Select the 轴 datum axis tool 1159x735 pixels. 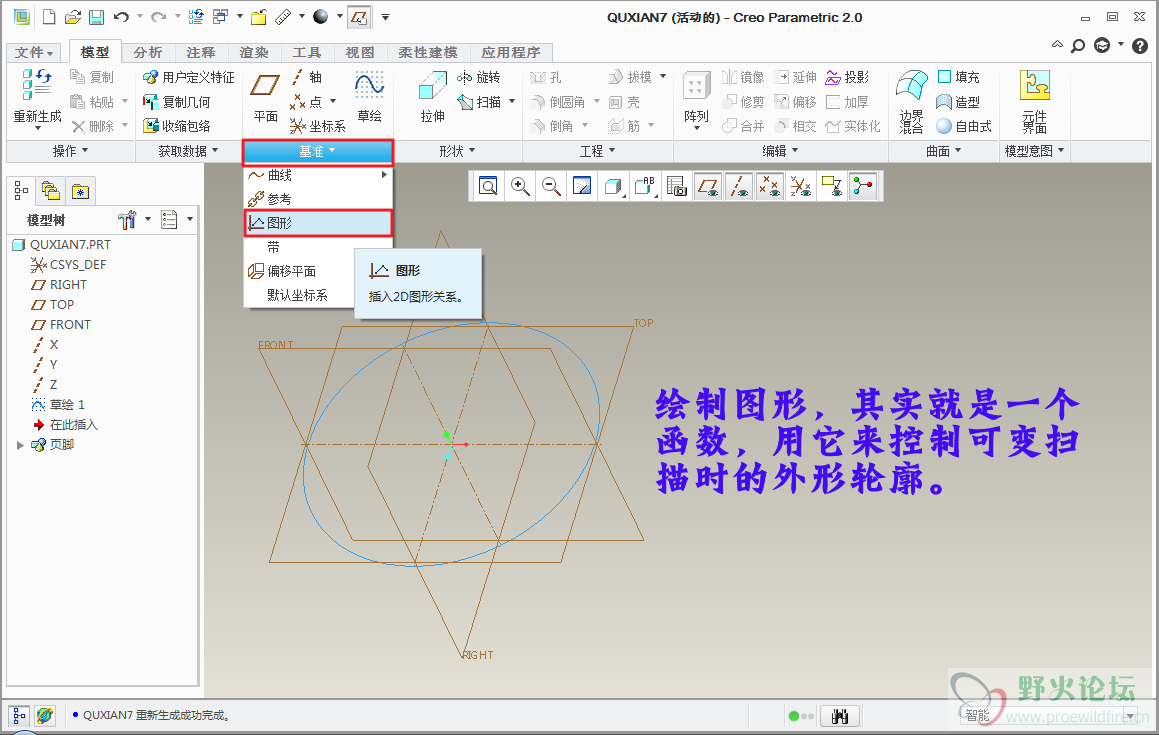tap(307, 77)
